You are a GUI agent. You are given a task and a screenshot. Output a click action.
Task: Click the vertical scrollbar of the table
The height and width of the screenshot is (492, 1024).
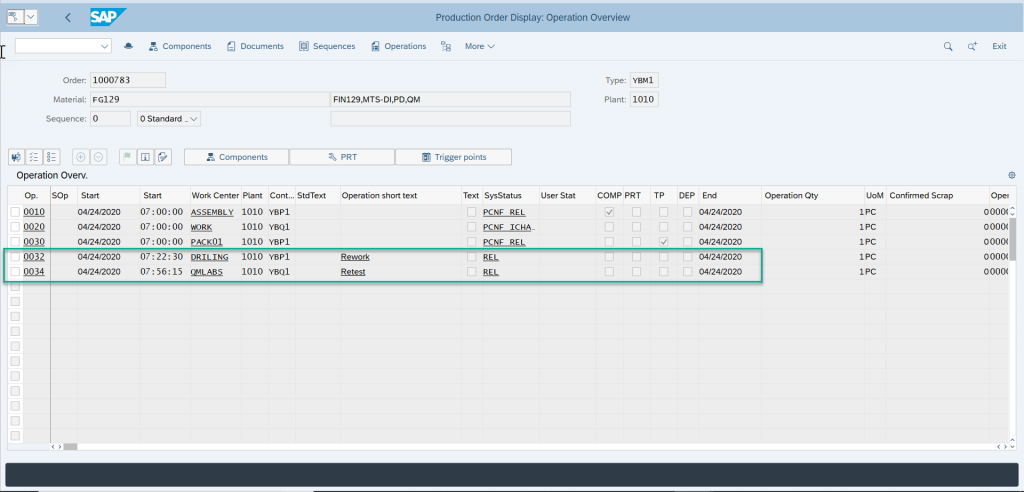(1013, 239)
